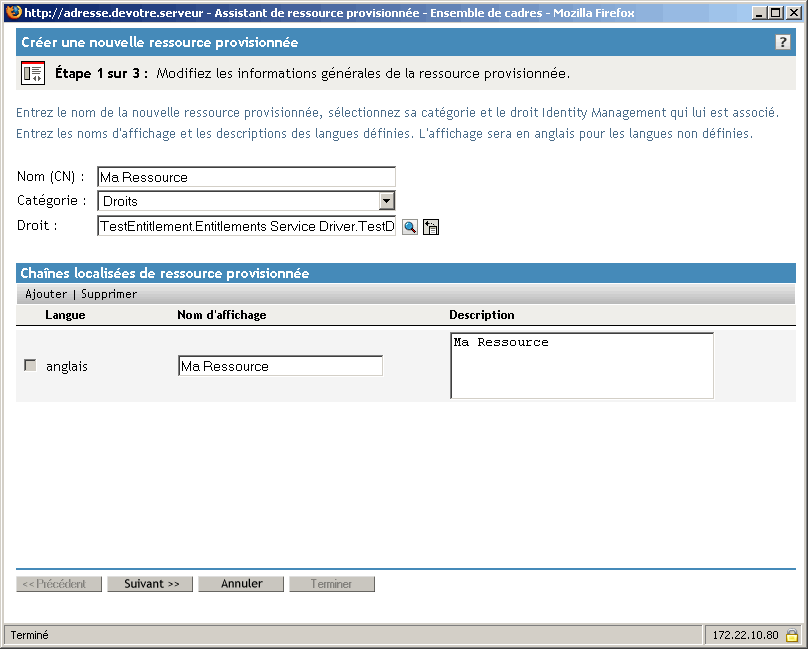Screen dimensions: 808x649
Task: Click the Terminé status bar text
Action: coord(29,635)
